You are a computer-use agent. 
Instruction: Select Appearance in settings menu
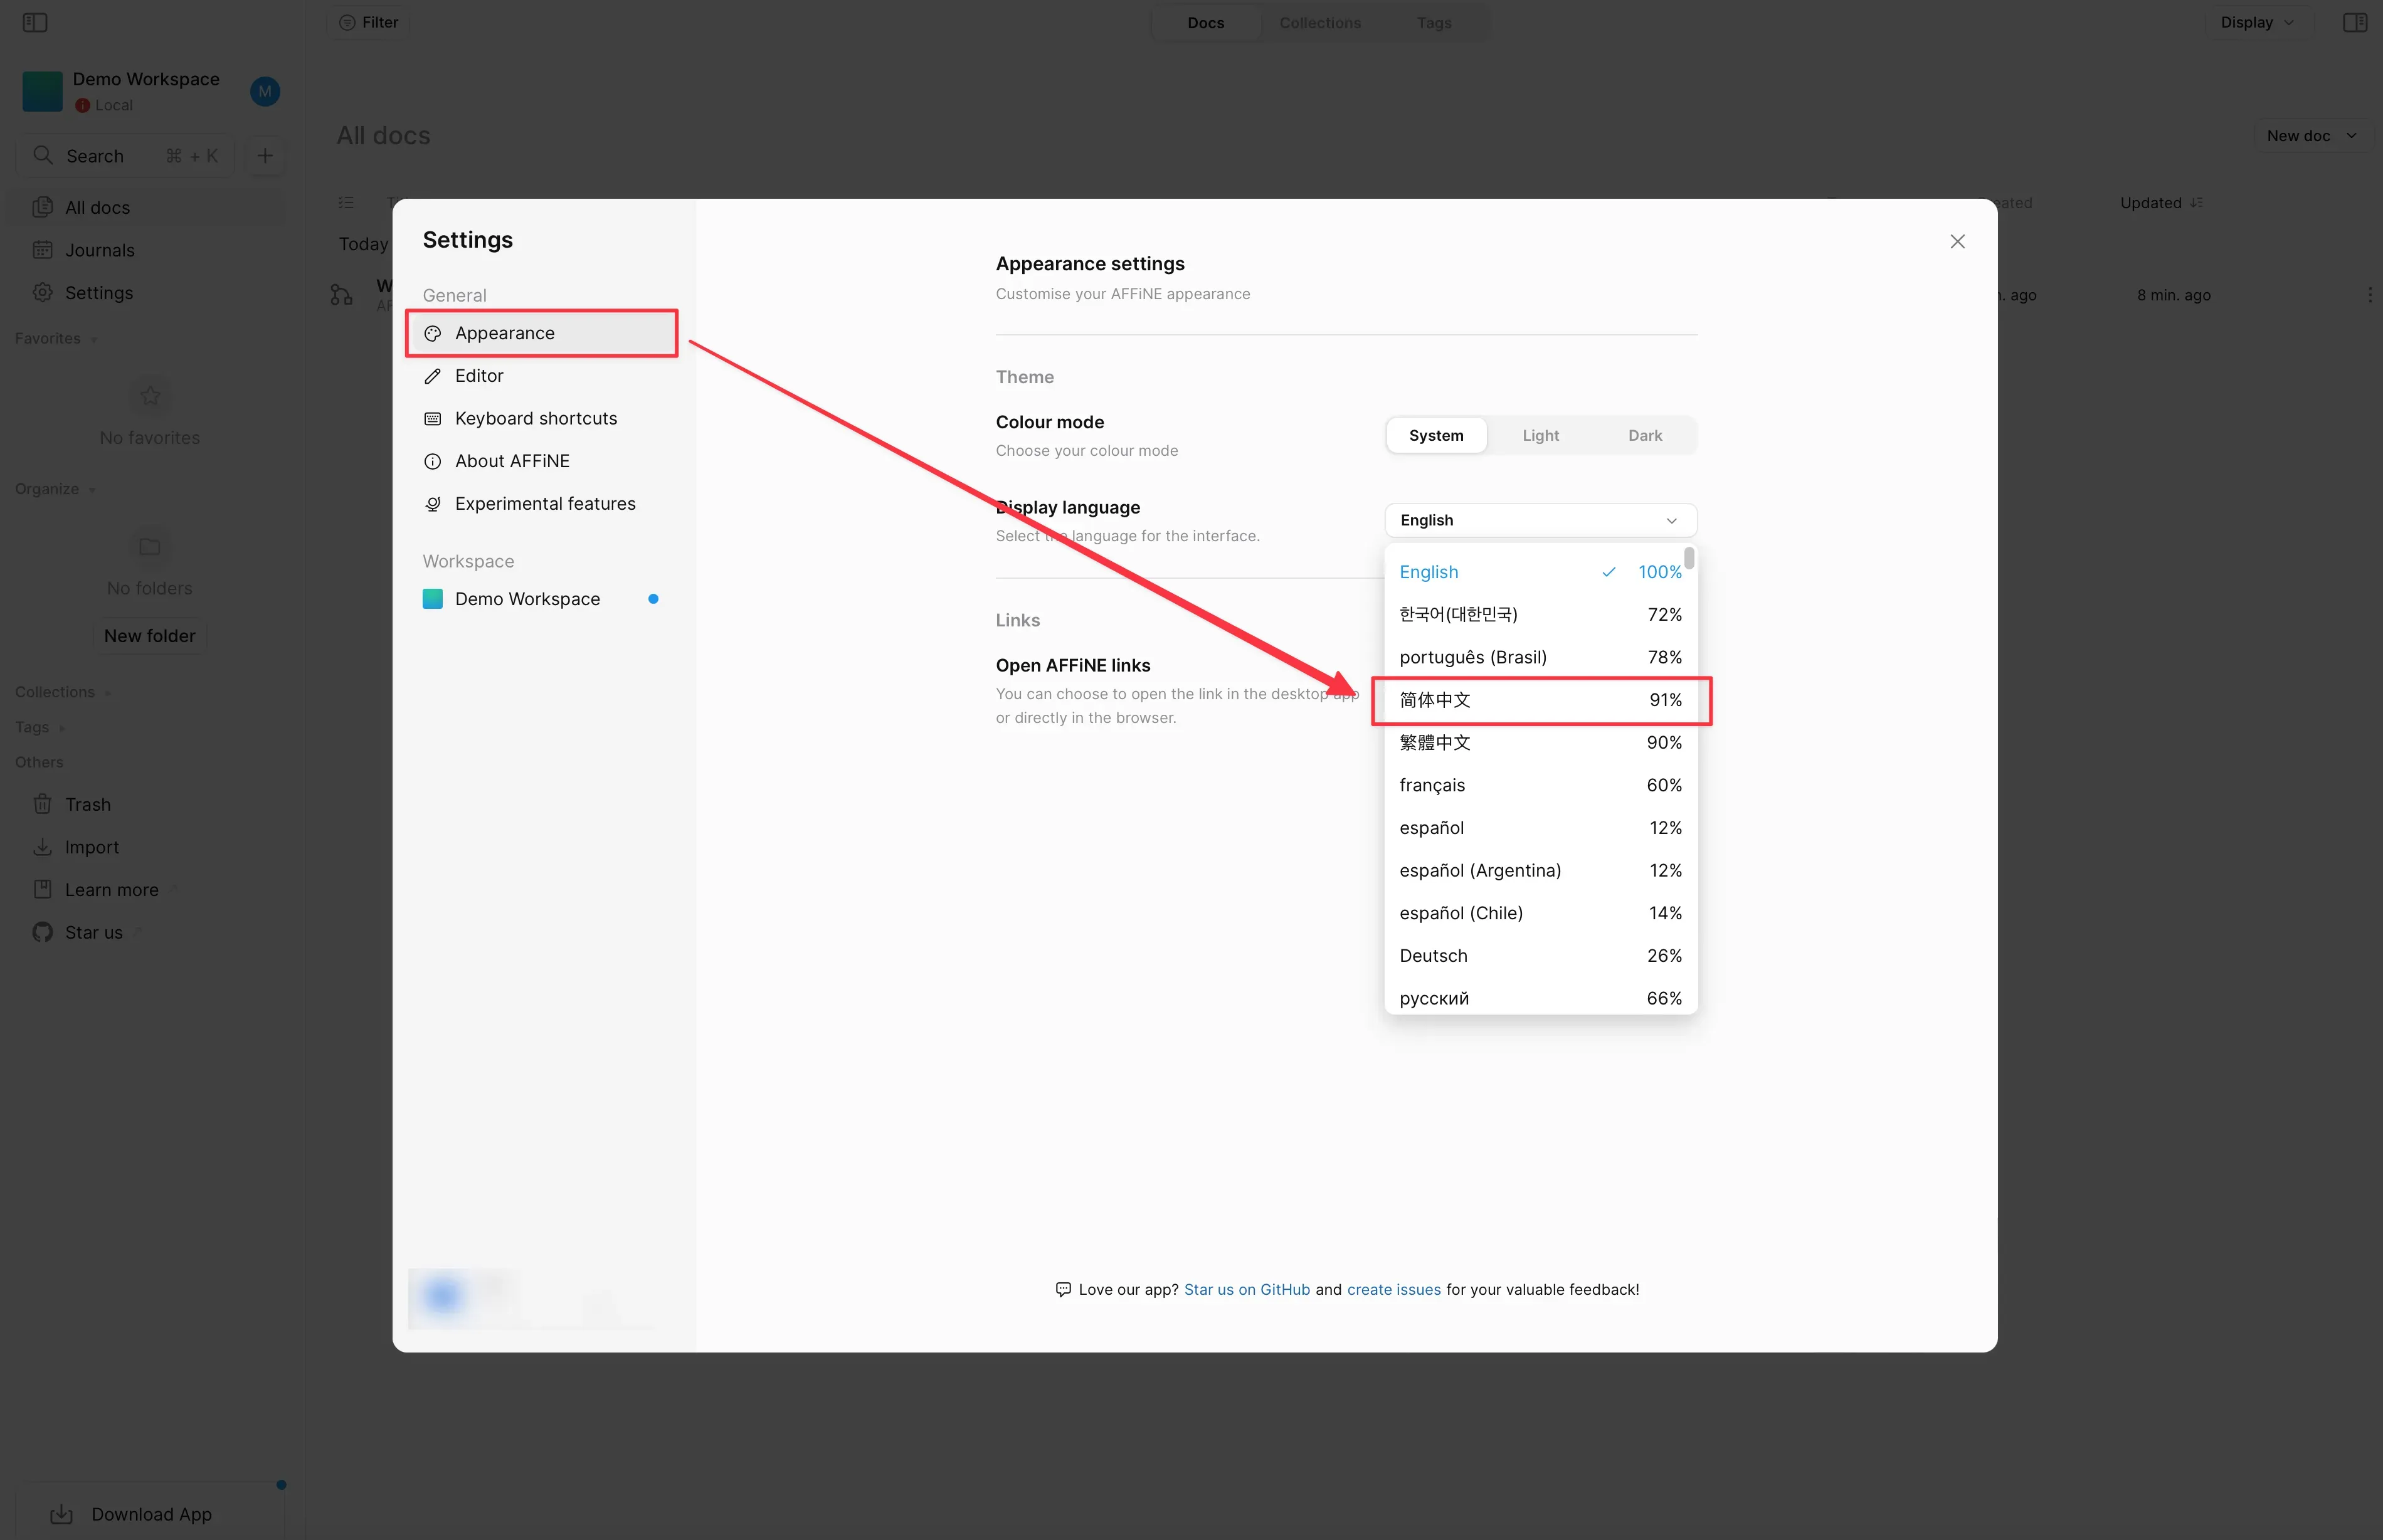point(542,333)
